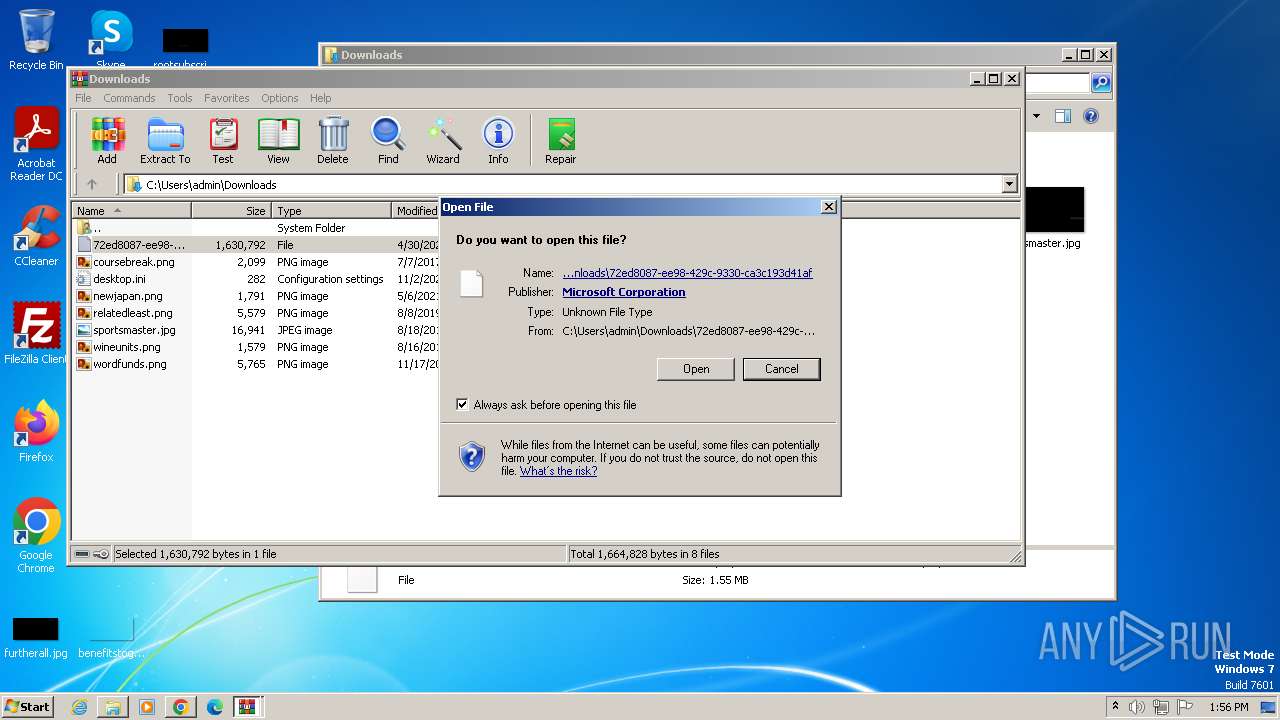
Task: Click the Open button in dialog
Action: (696, 369)
